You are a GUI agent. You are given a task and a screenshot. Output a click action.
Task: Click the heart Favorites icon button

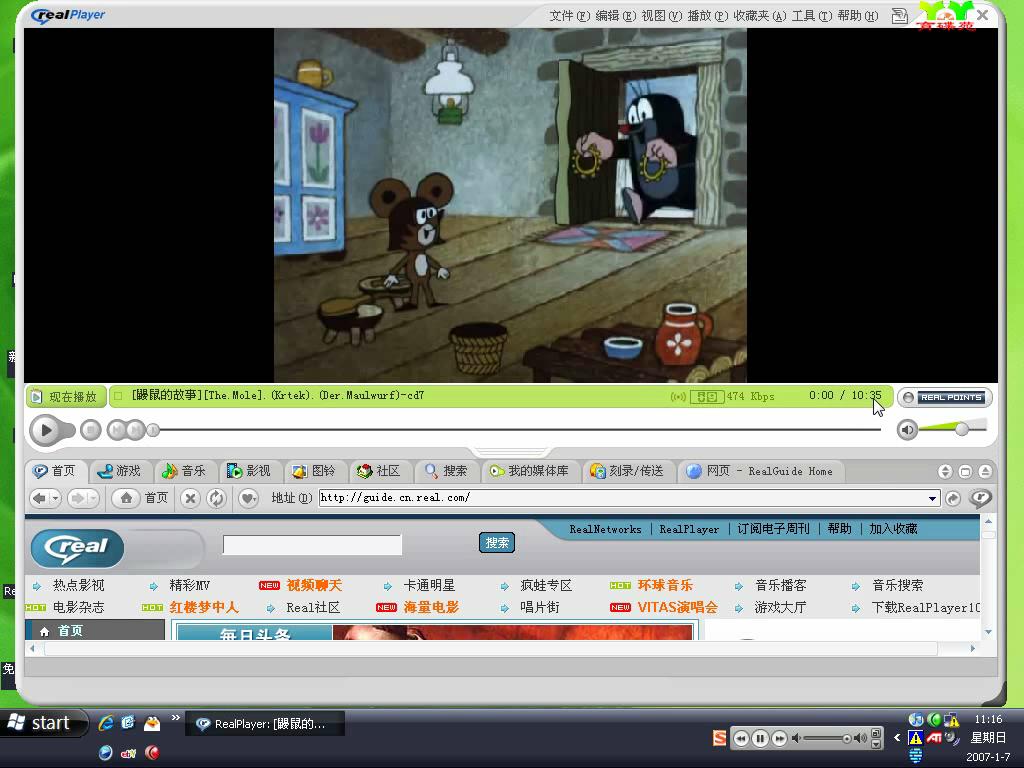(x=248, y=498)
